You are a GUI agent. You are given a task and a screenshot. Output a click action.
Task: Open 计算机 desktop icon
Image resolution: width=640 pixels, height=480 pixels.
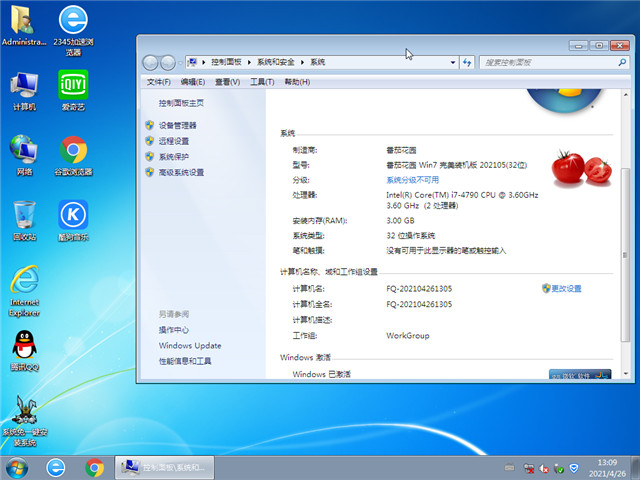coord(24,91)
